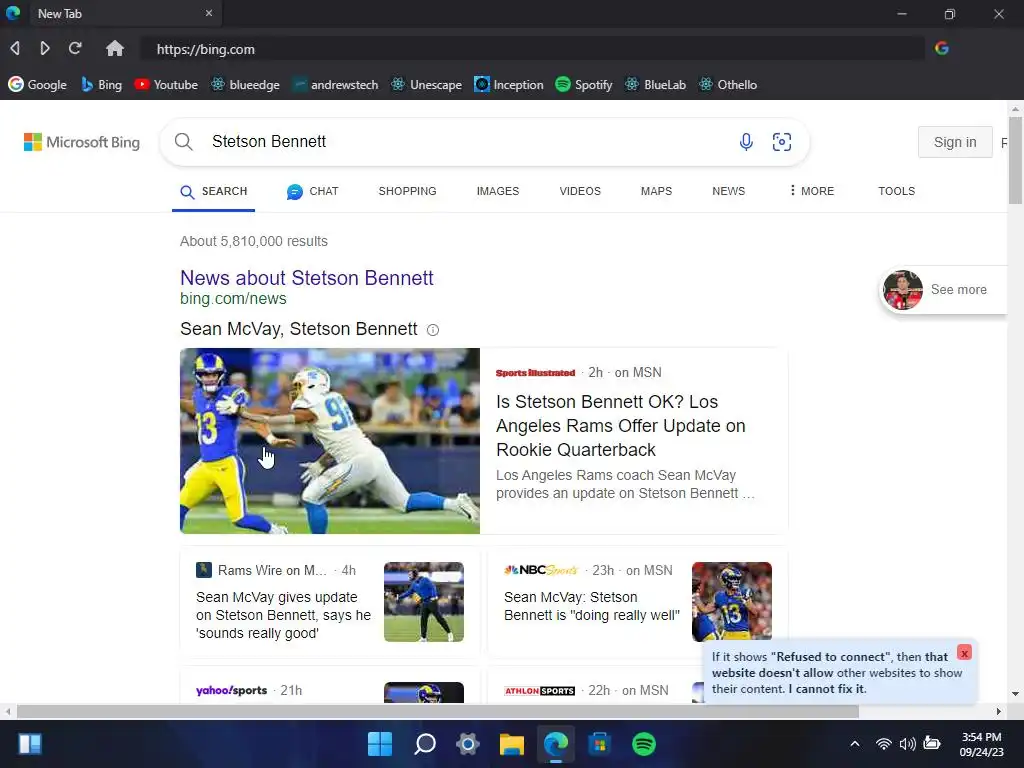Switch to the CHAT tab
The height and width of the screenshot is (768, 1024).
[313, 191]
